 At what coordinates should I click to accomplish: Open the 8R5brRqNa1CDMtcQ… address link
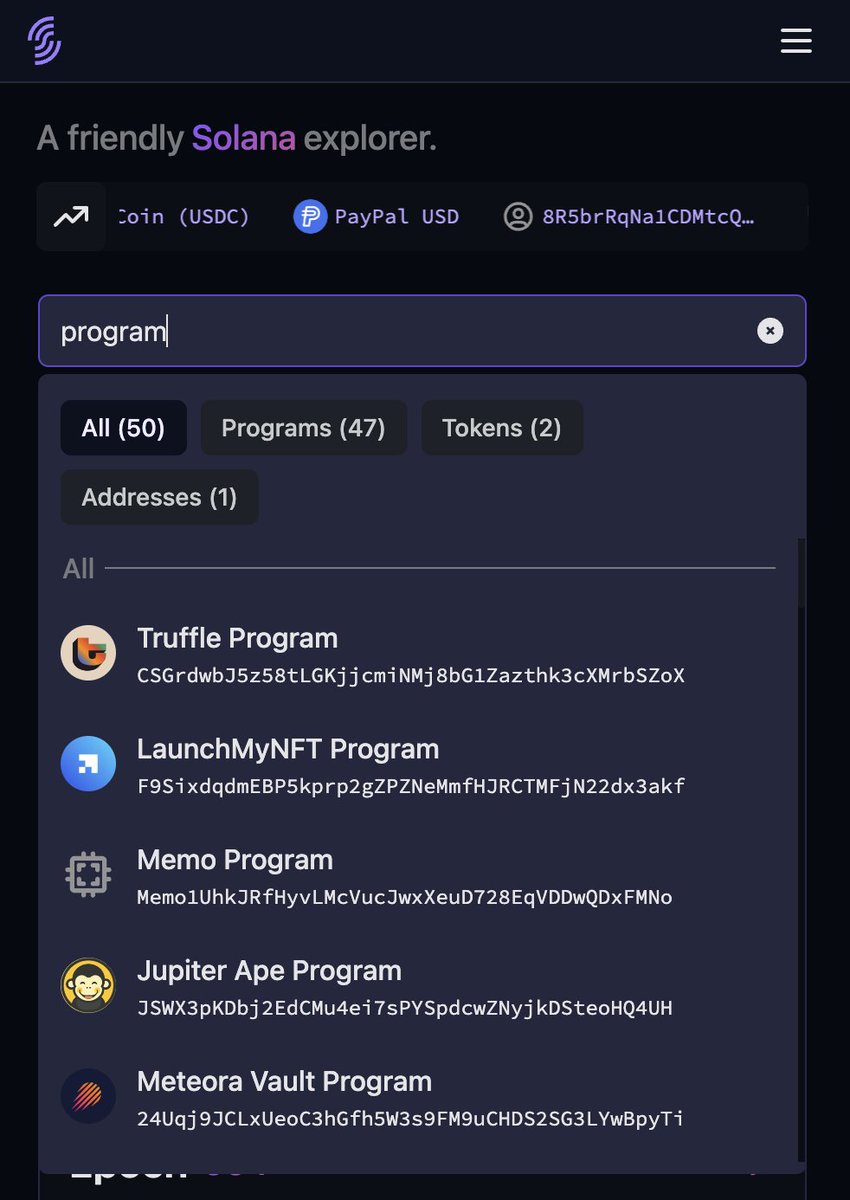(629, 216)
